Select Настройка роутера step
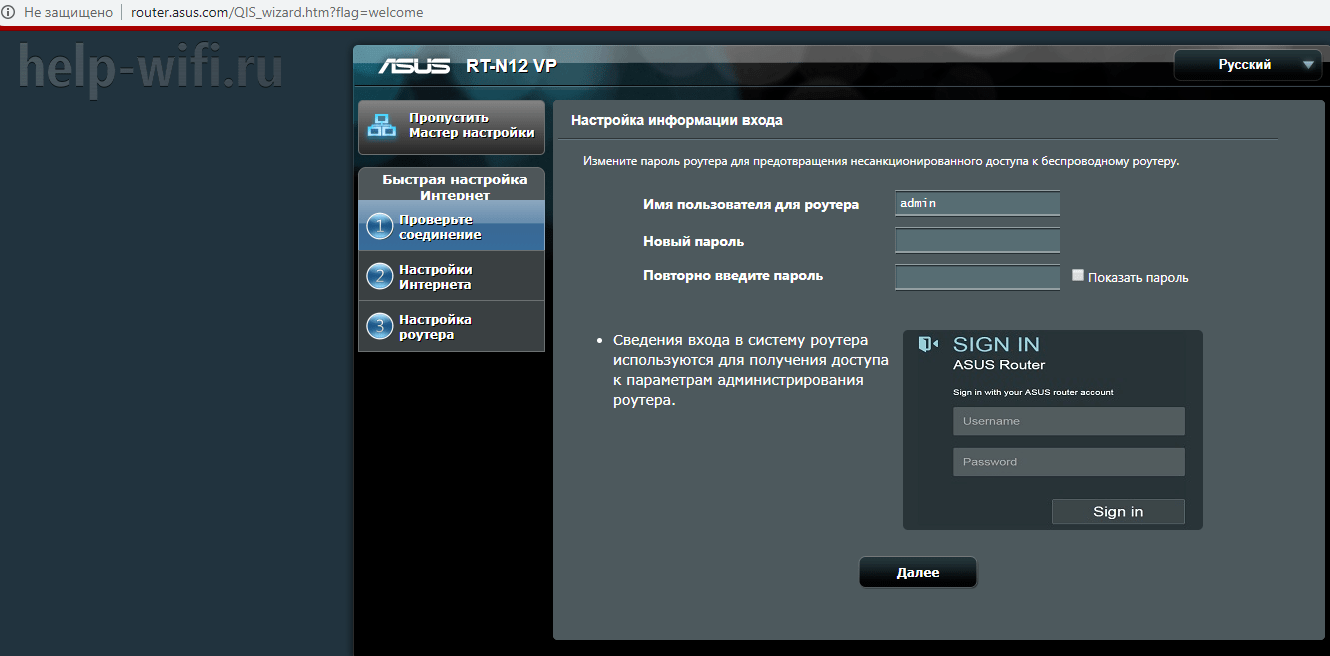 (x=451, y=327)
